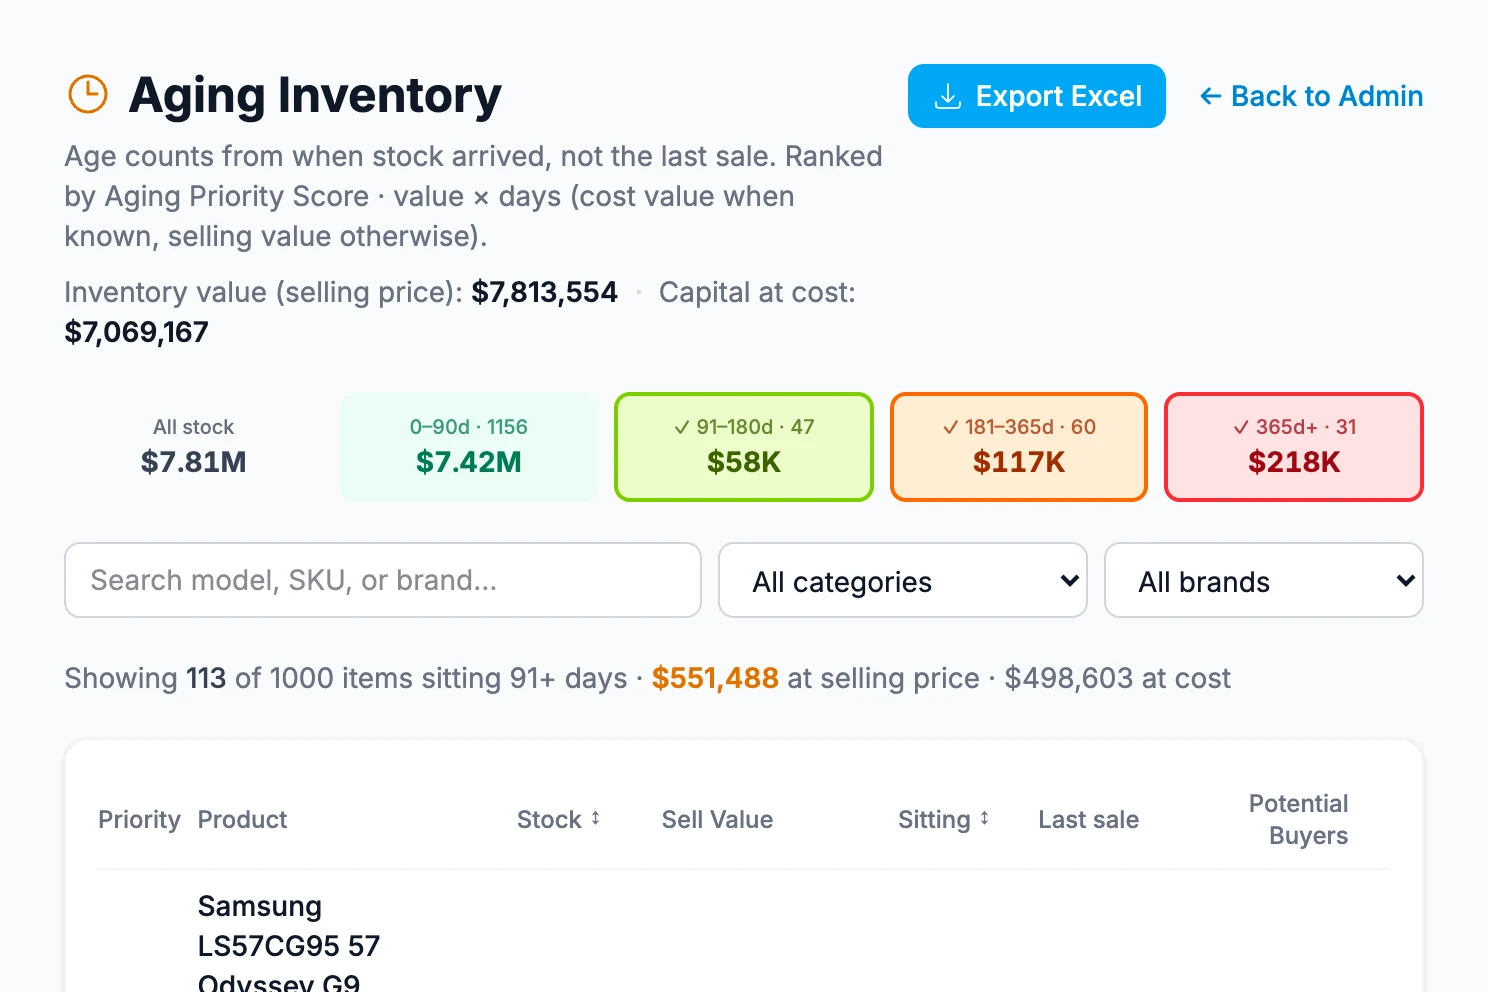Click the search model, SKU, or brand field
The image size is (1488, 992).
point(383,580)
